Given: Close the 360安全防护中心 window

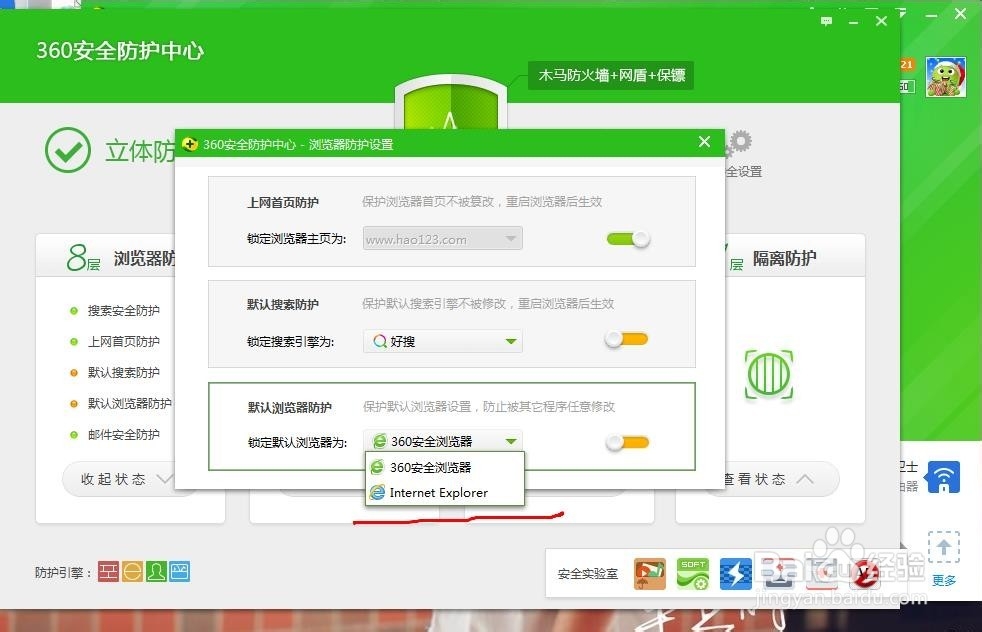Looking at the screenshot, I should (881, 21).
